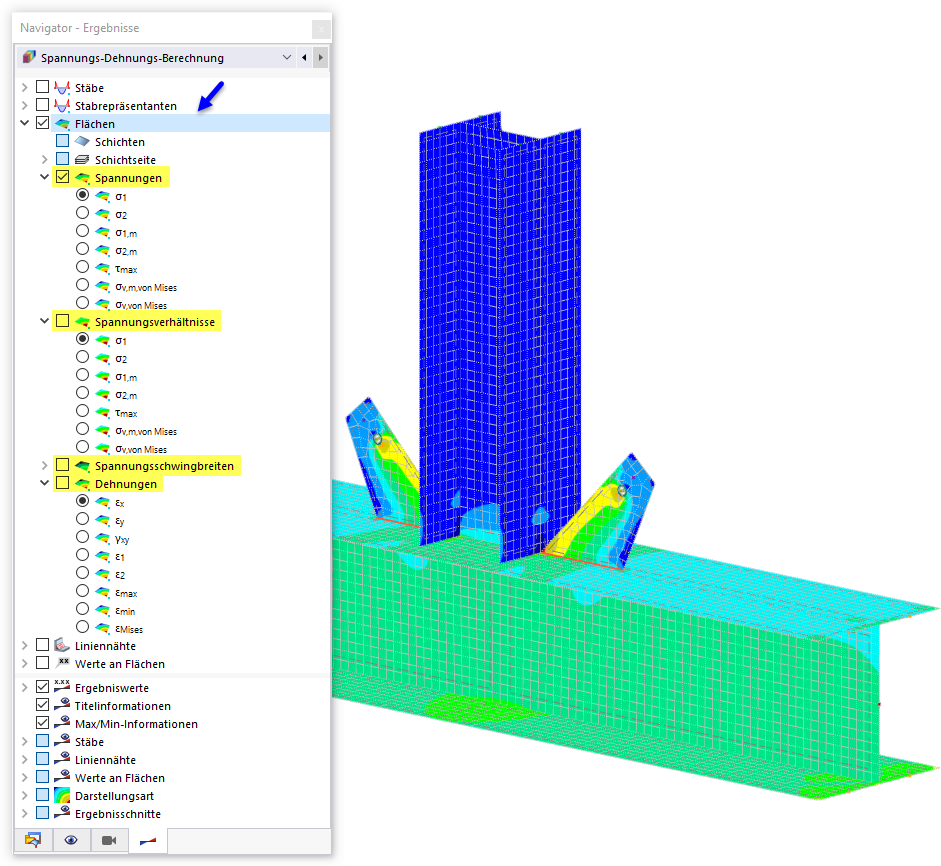Uncheck Max/Min-Informationen checkbox
Image resolution: width=941 pixels, height=866 pixels.
coord(43,723)
